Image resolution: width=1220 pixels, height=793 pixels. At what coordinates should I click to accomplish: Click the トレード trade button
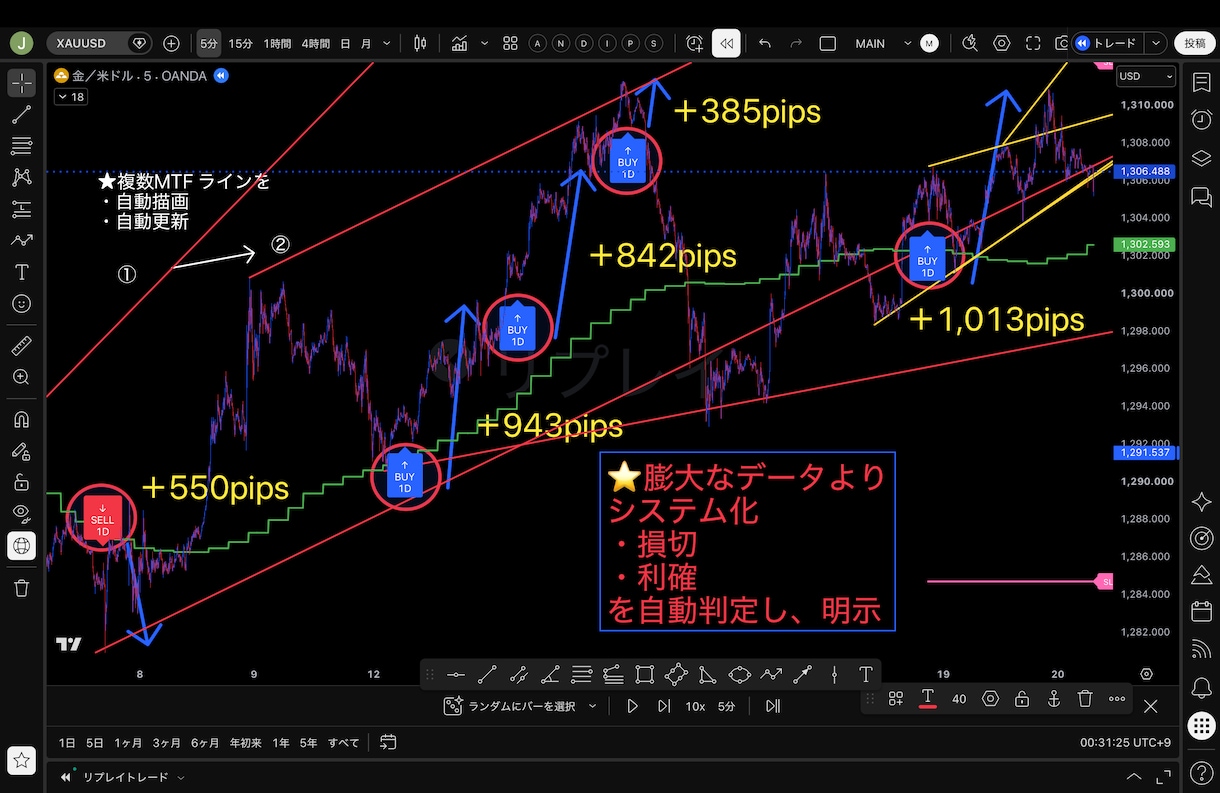point(1106,43)
